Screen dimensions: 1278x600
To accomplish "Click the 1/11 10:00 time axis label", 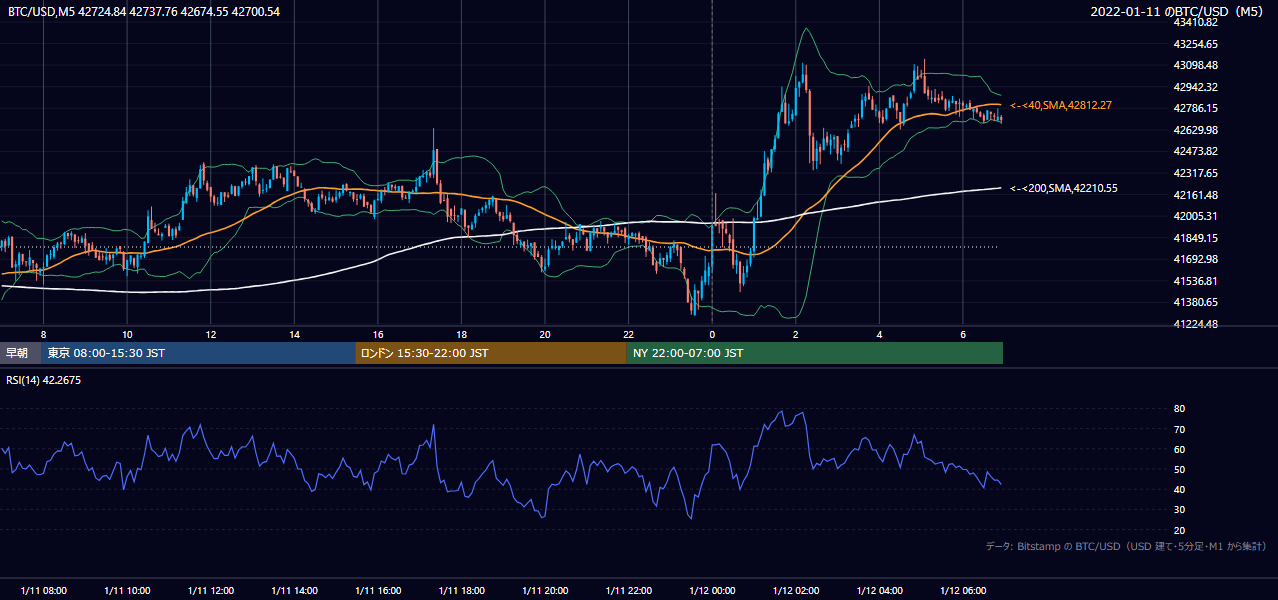I will 127,590.
